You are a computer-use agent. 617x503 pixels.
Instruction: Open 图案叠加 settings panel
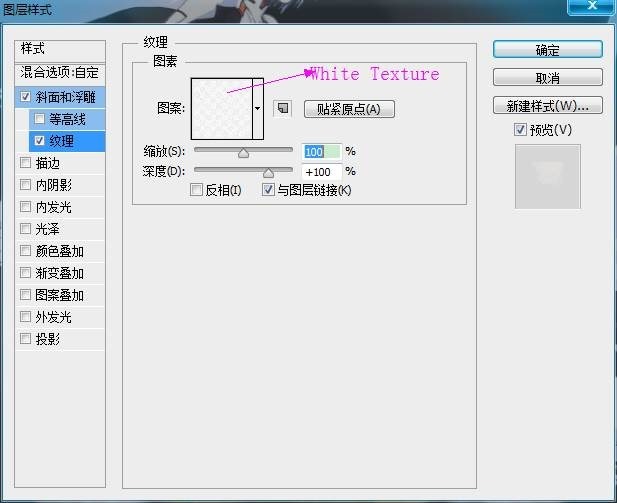[59, 295]
